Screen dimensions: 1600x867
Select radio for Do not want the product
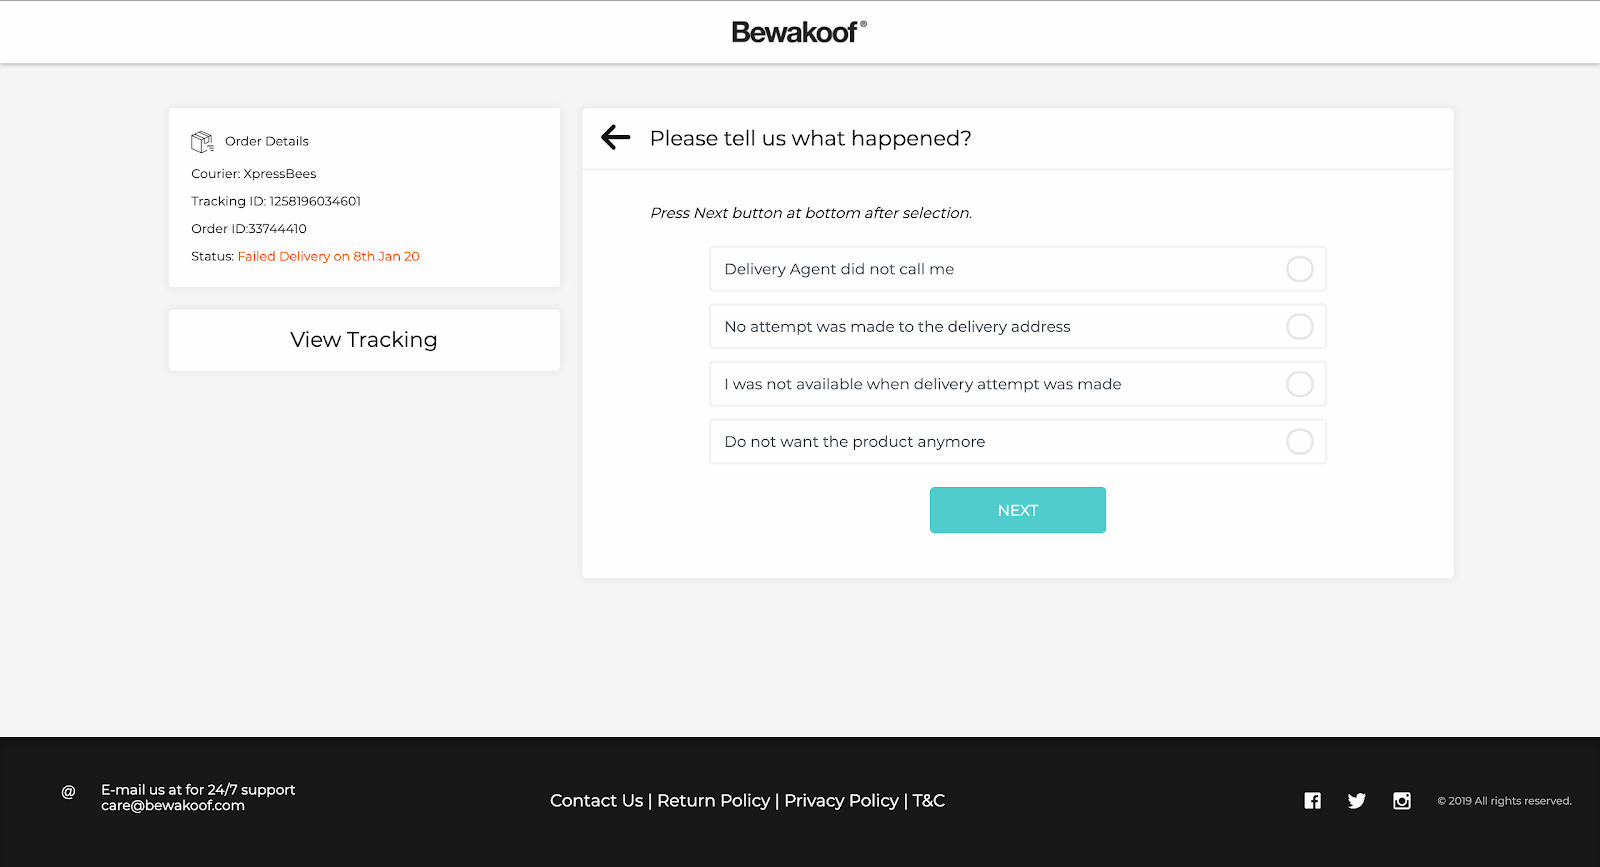[1300, 442]
